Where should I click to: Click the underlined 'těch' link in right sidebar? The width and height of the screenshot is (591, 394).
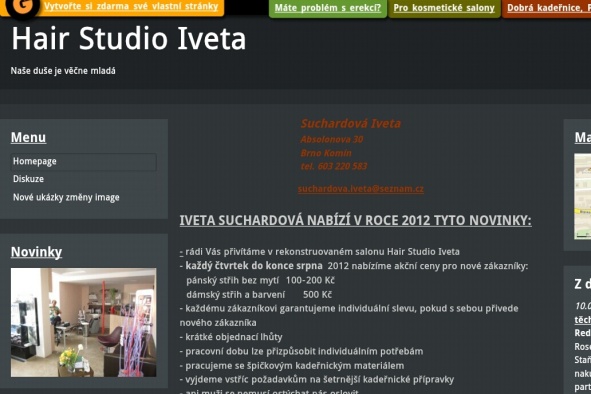coord(582,320)
